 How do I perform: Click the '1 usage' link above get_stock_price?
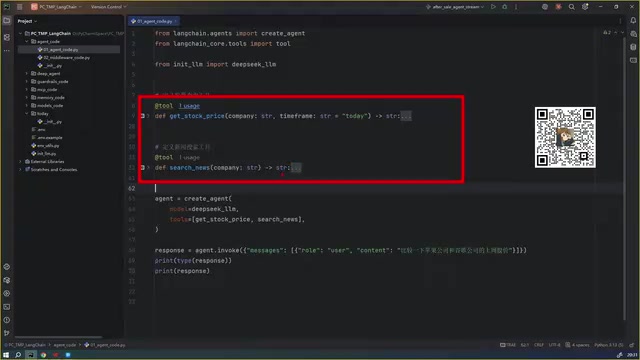click(189, 106)
